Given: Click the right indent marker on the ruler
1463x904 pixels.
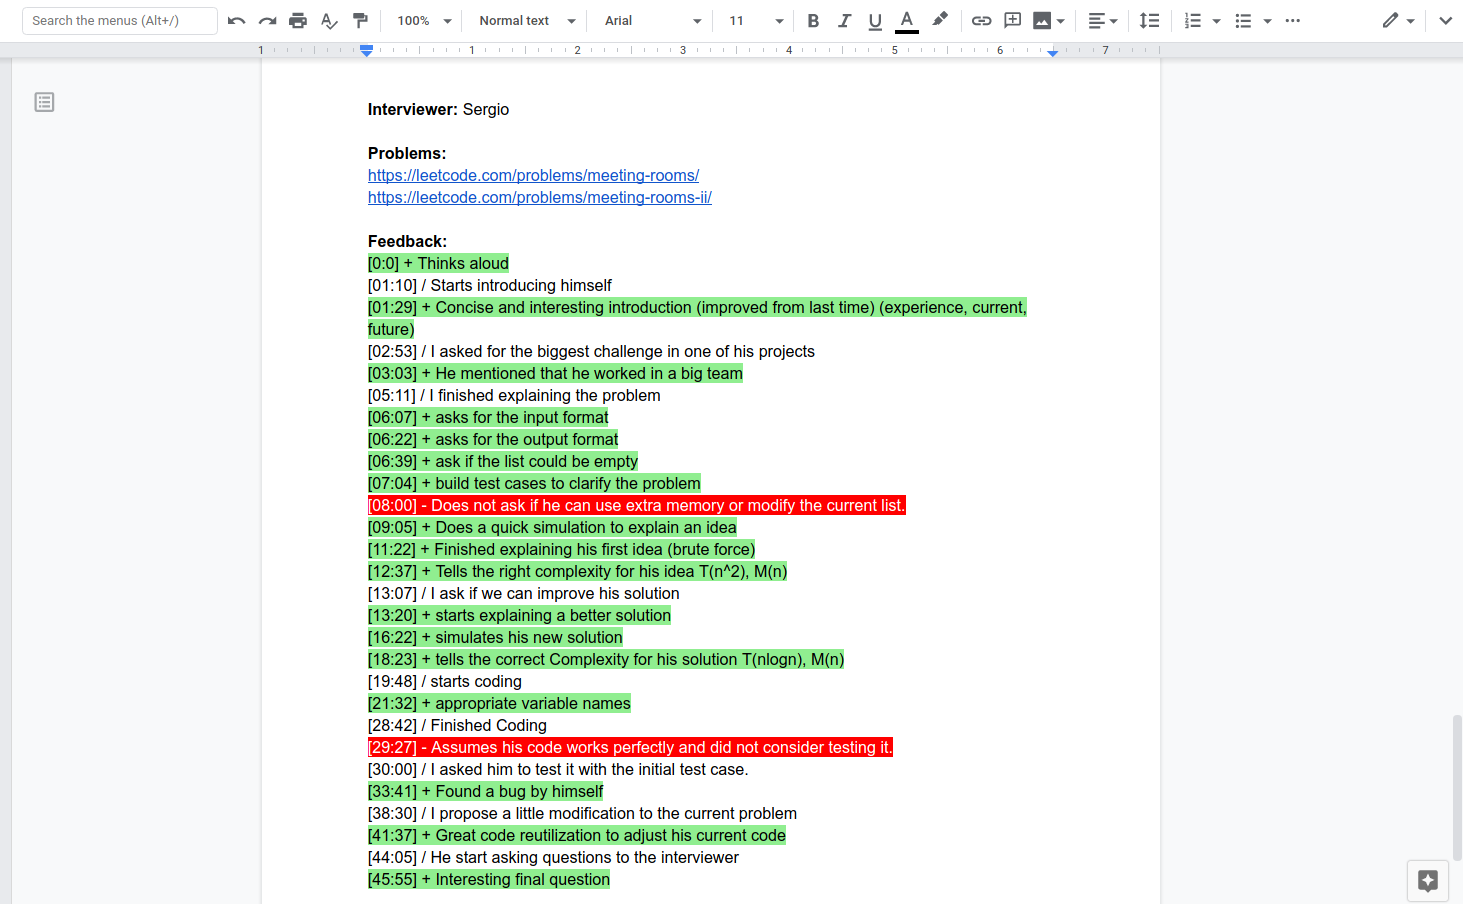Looking at the screenshot, I should point(1053,52).
